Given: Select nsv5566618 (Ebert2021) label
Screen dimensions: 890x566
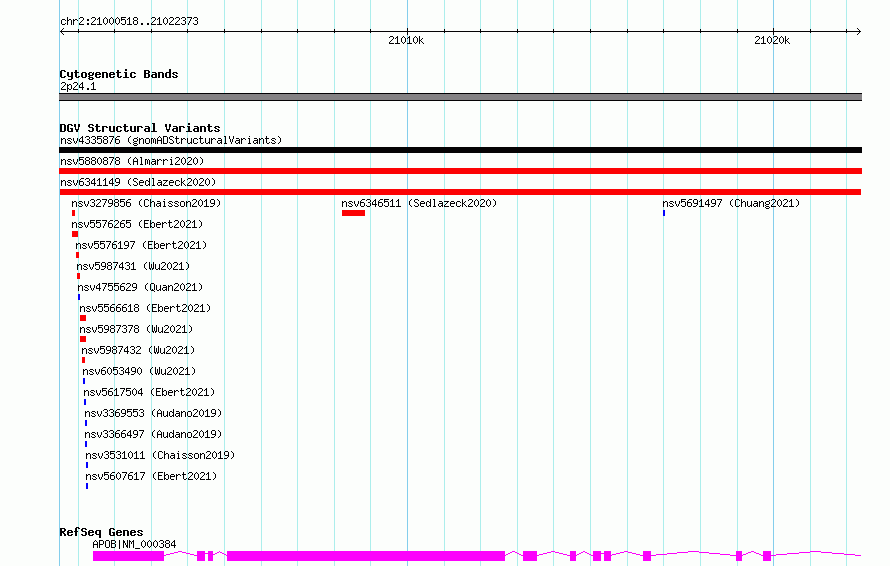Looking at the screenshot, I should coord(145,308).
